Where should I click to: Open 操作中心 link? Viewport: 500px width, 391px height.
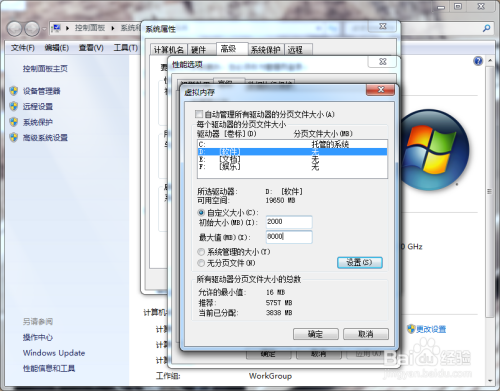click(x=38, y=337)
